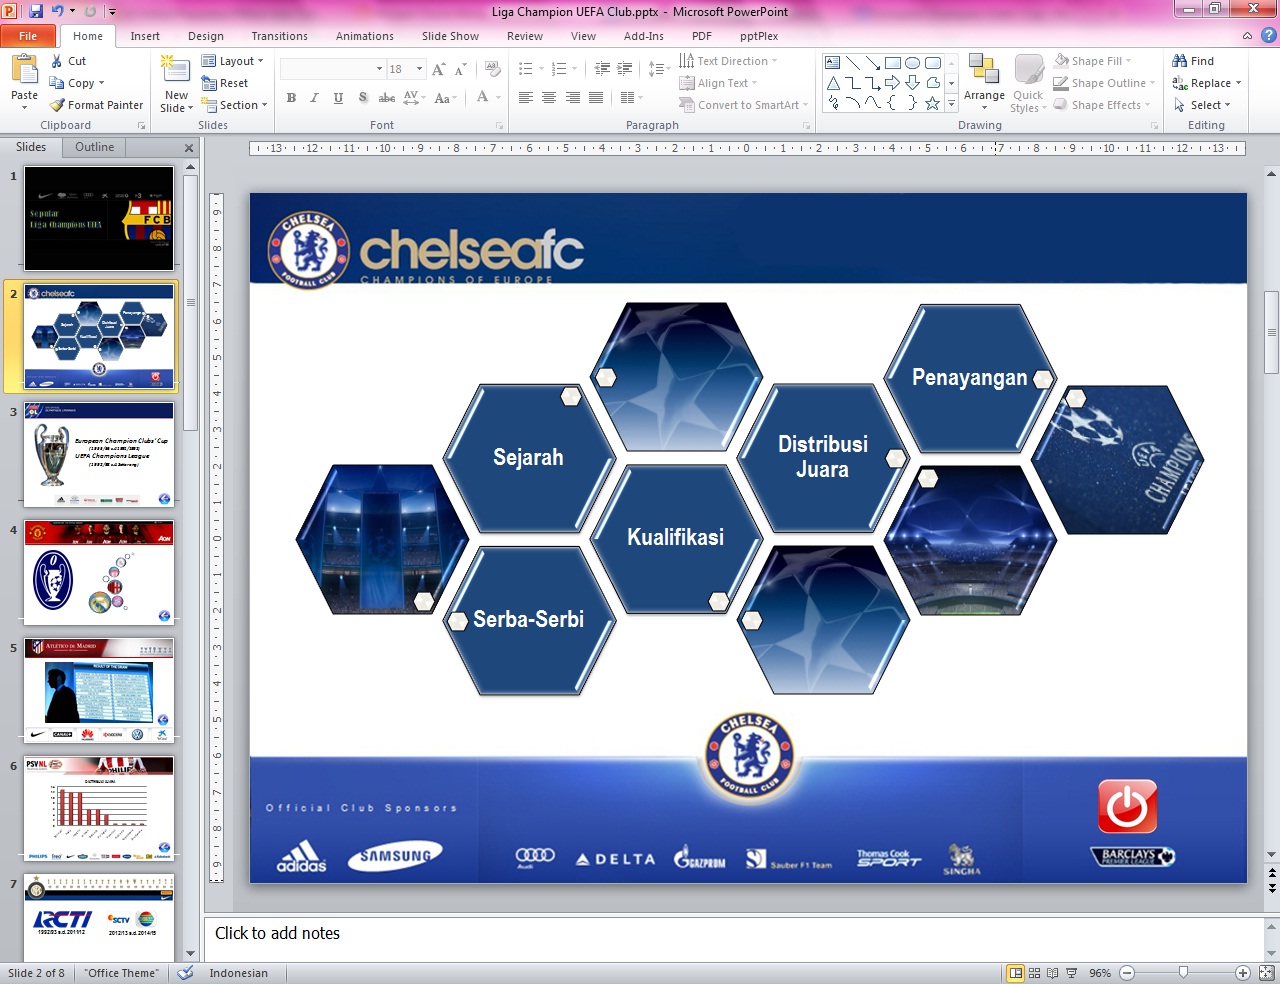Insert a New Slide via icon
This screenshot has height=984, width=1280.
coord(176,70)
